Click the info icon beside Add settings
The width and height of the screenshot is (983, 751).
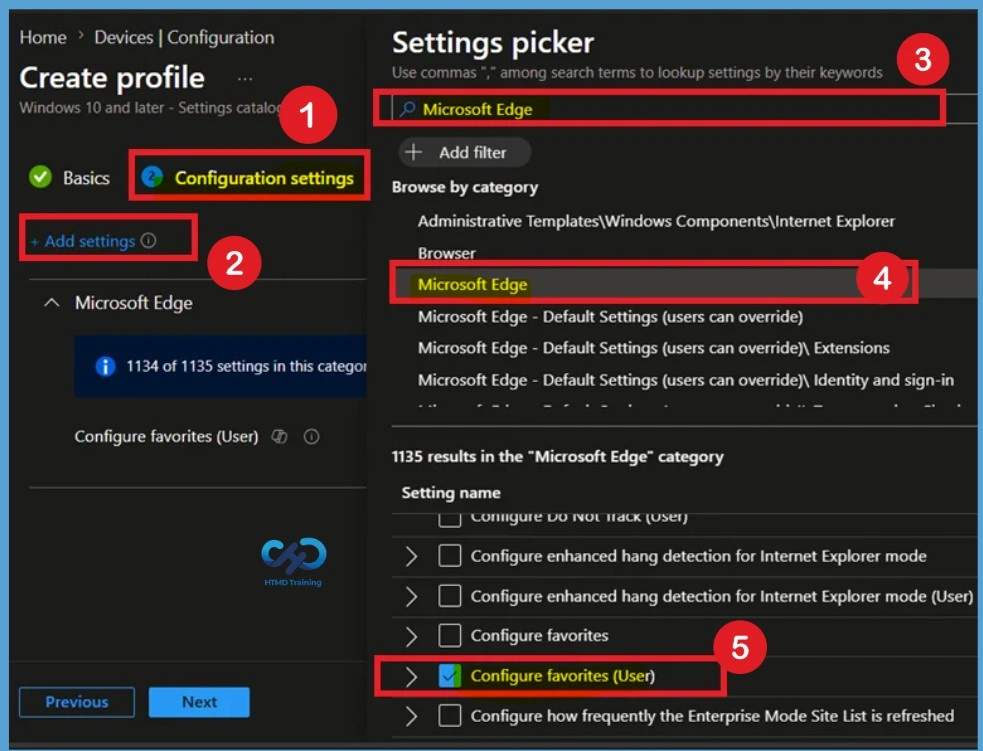coord(149,241)
